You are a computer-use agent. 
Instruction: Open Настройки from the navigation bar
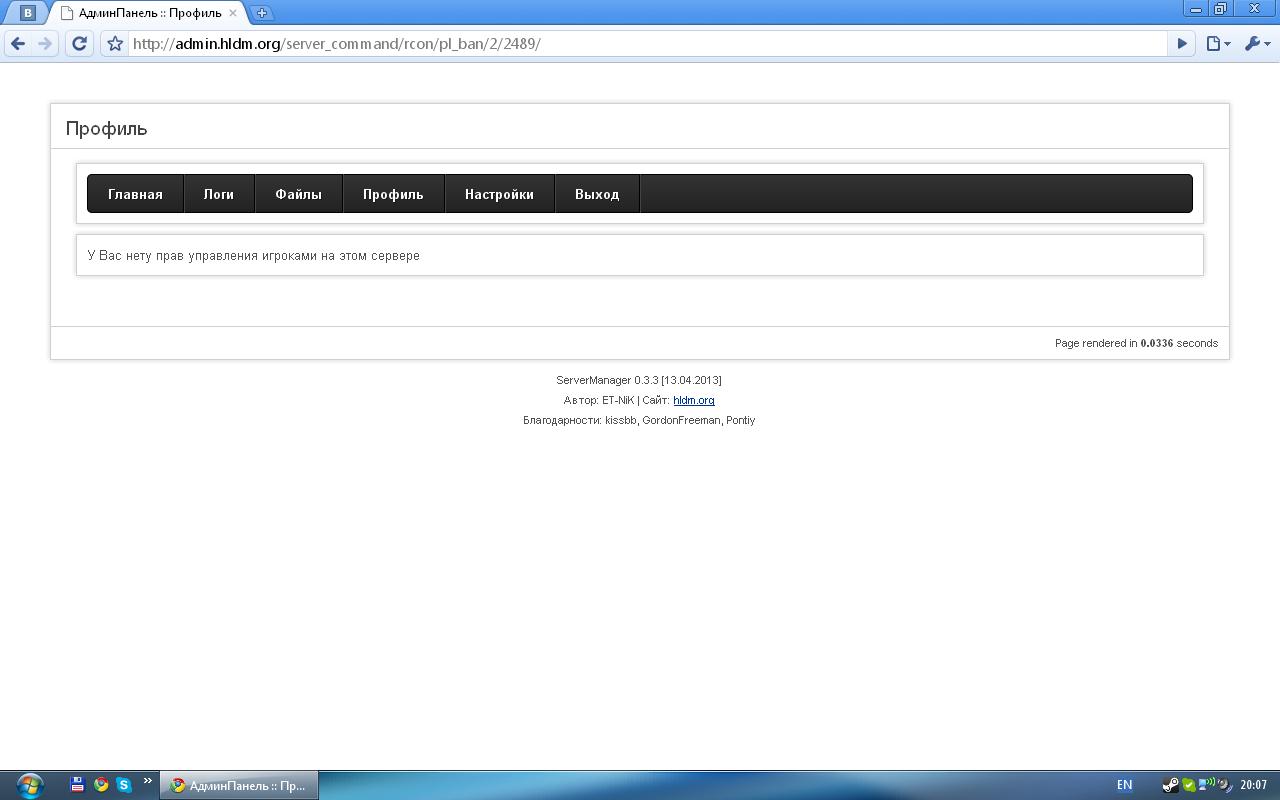(x=499, y=194)
